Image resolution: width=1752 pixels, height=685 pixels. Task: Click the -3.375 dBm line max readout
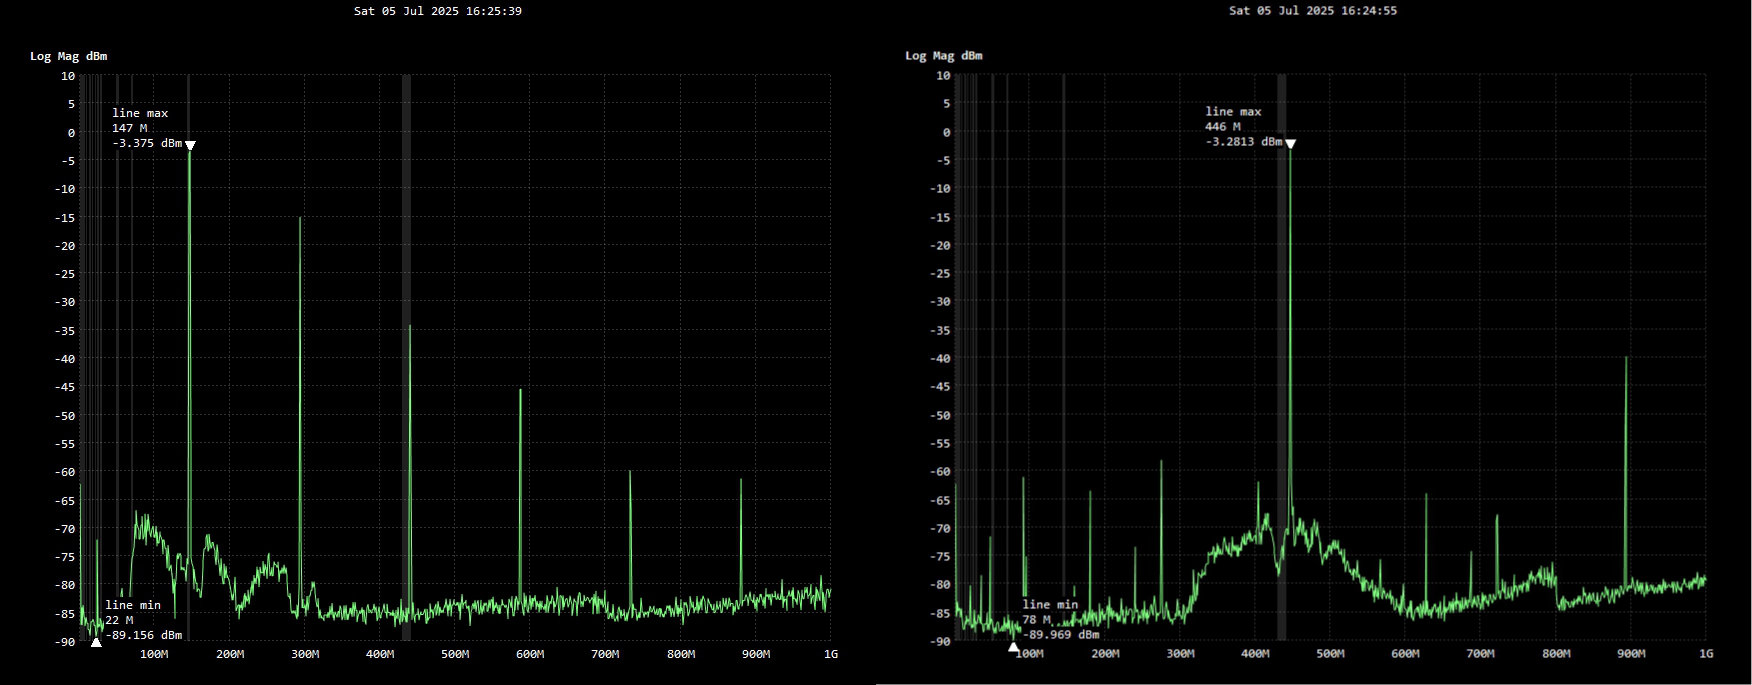[147, 144]
